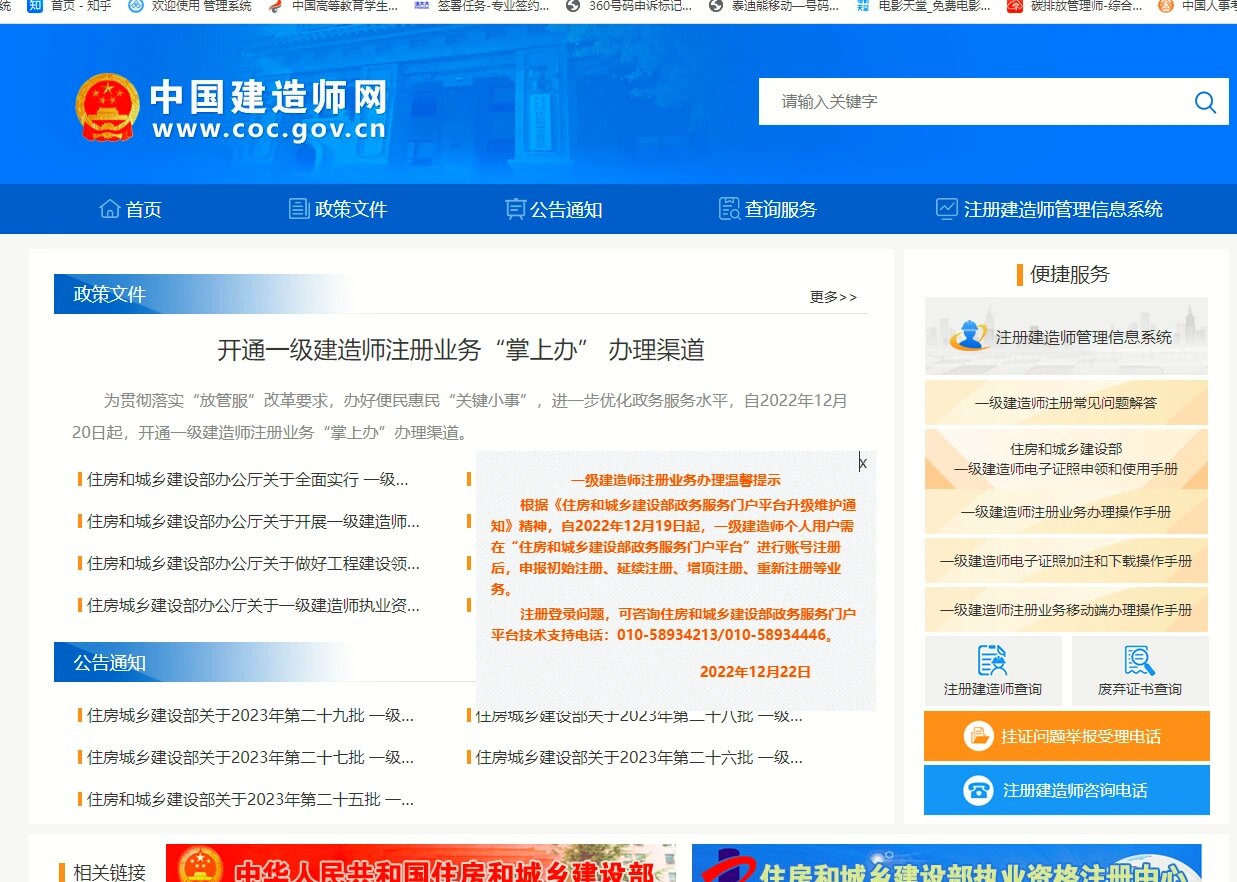Open 注册建造师管理信息系统 in navigation bar
This screenshot has height=882, width=1237.
(1049, 209)
